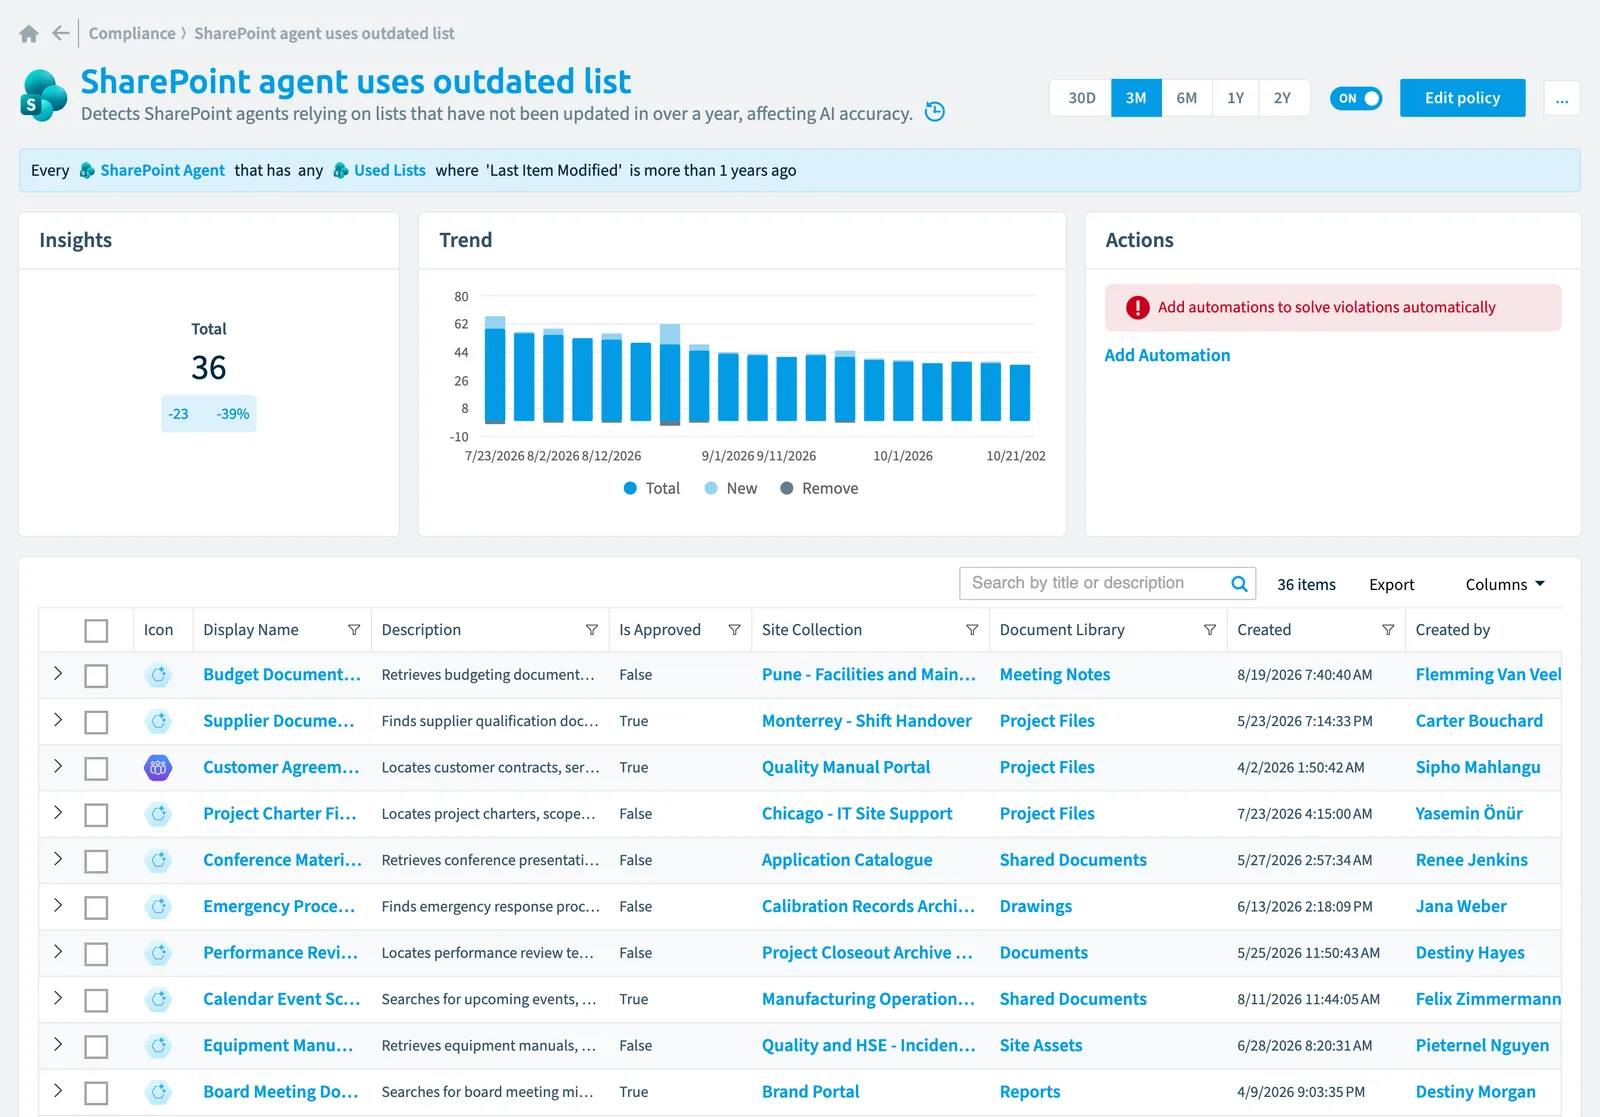Click the Edit policy button
Image resolution: width=1600 pixels, height=1117 pixels.
[1462, 98]
